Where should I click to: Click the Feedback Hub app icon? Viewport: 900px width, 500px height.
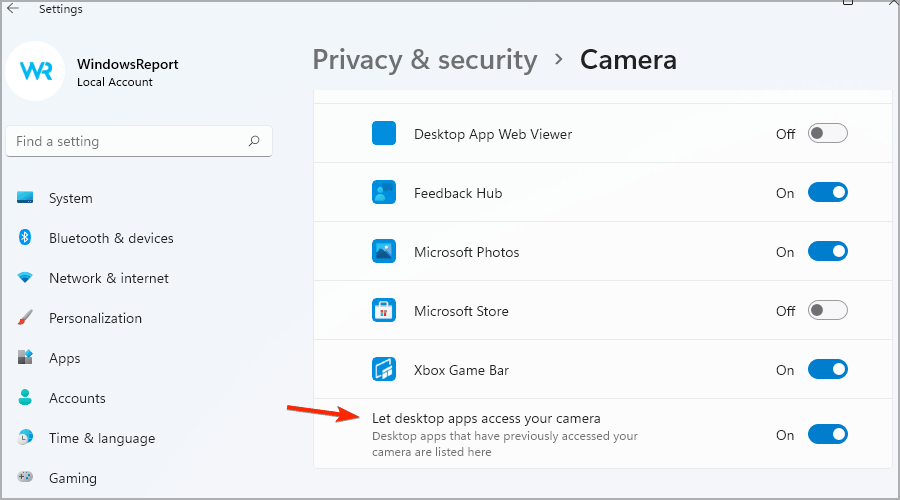click(383, 192)
